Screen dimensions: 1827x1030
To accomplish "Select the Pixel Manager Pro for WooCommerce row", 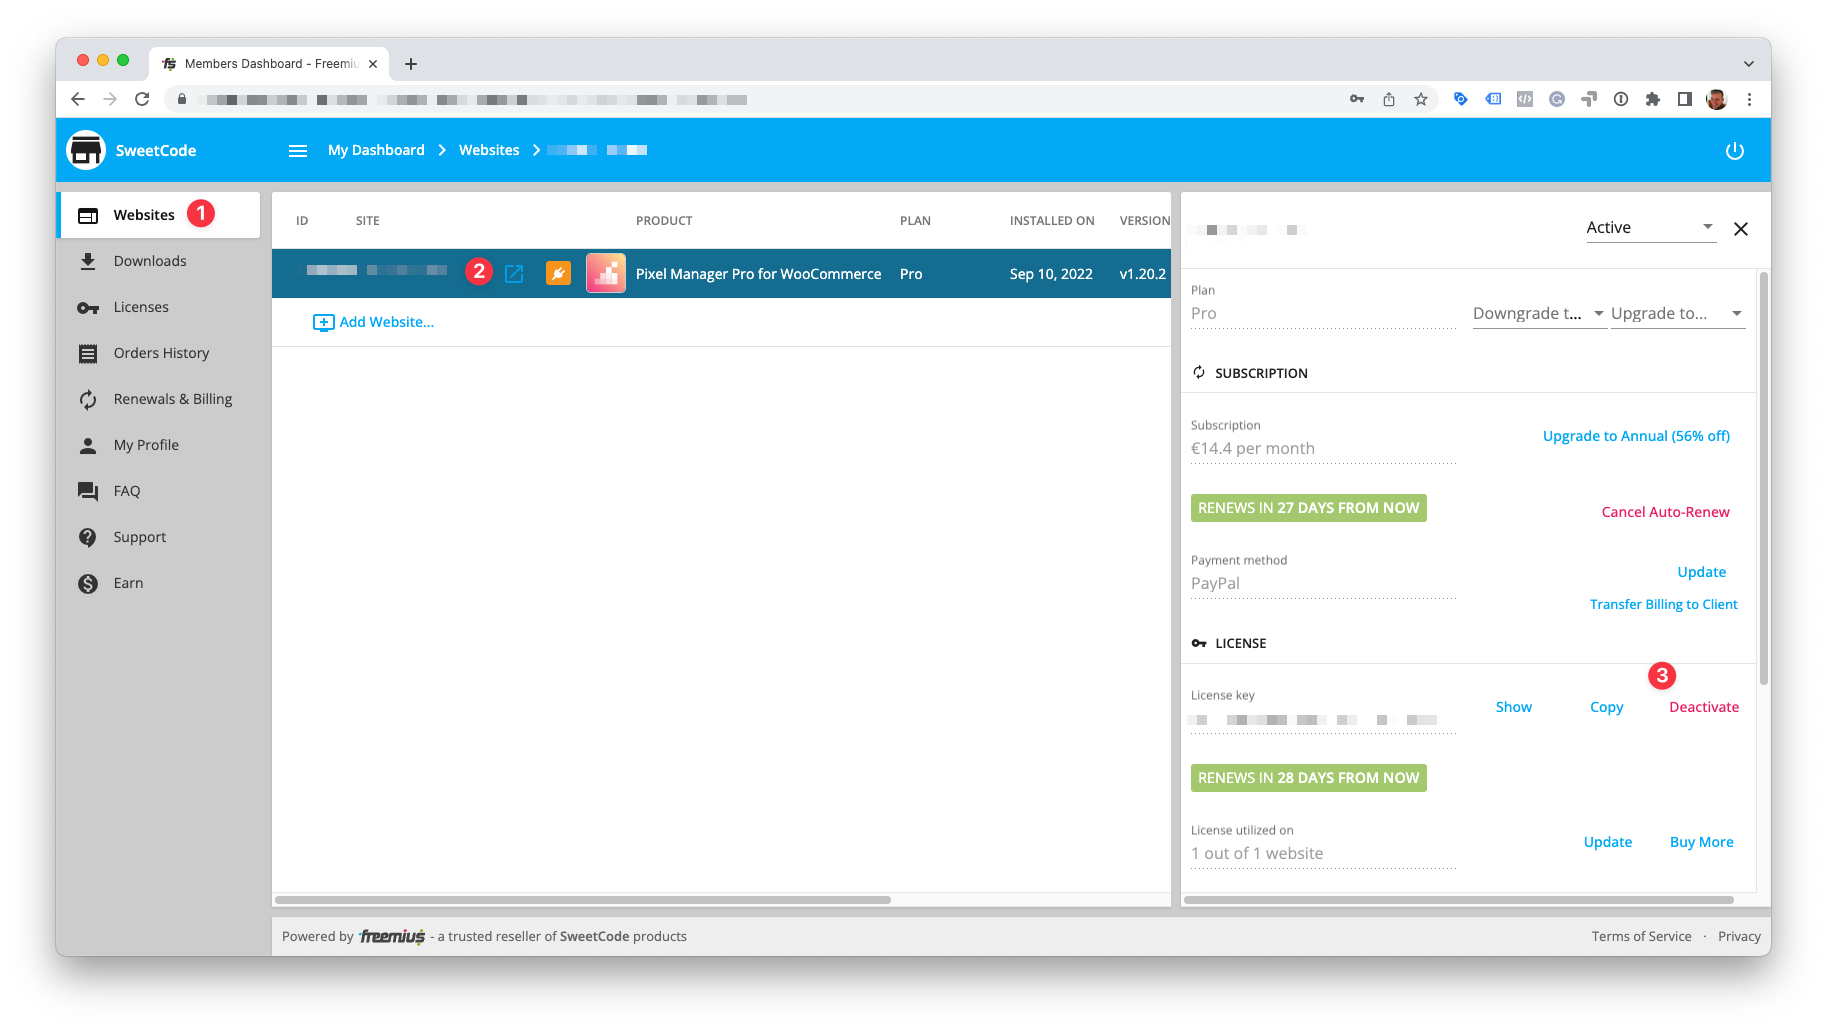I will click(721, 274).
